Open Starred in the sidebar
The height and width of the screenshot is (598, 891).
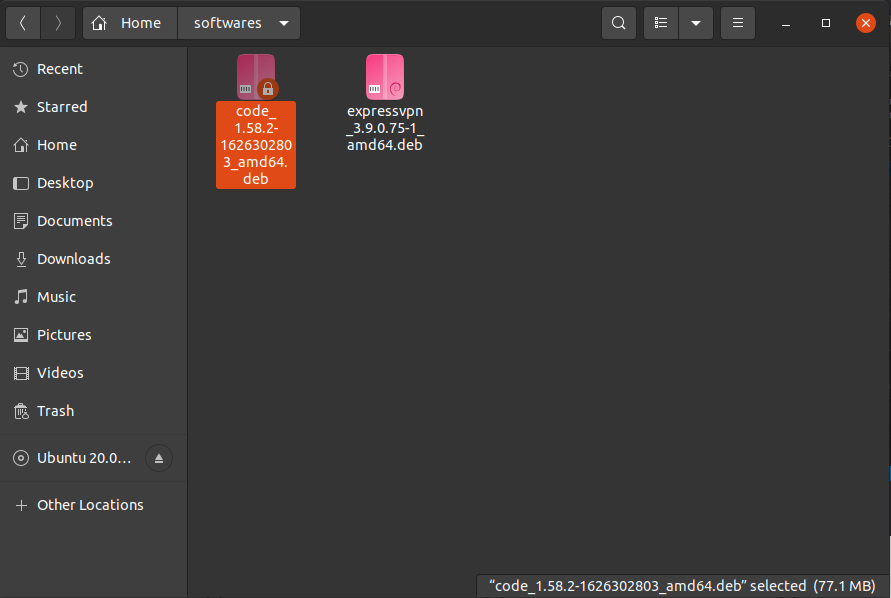94,107
